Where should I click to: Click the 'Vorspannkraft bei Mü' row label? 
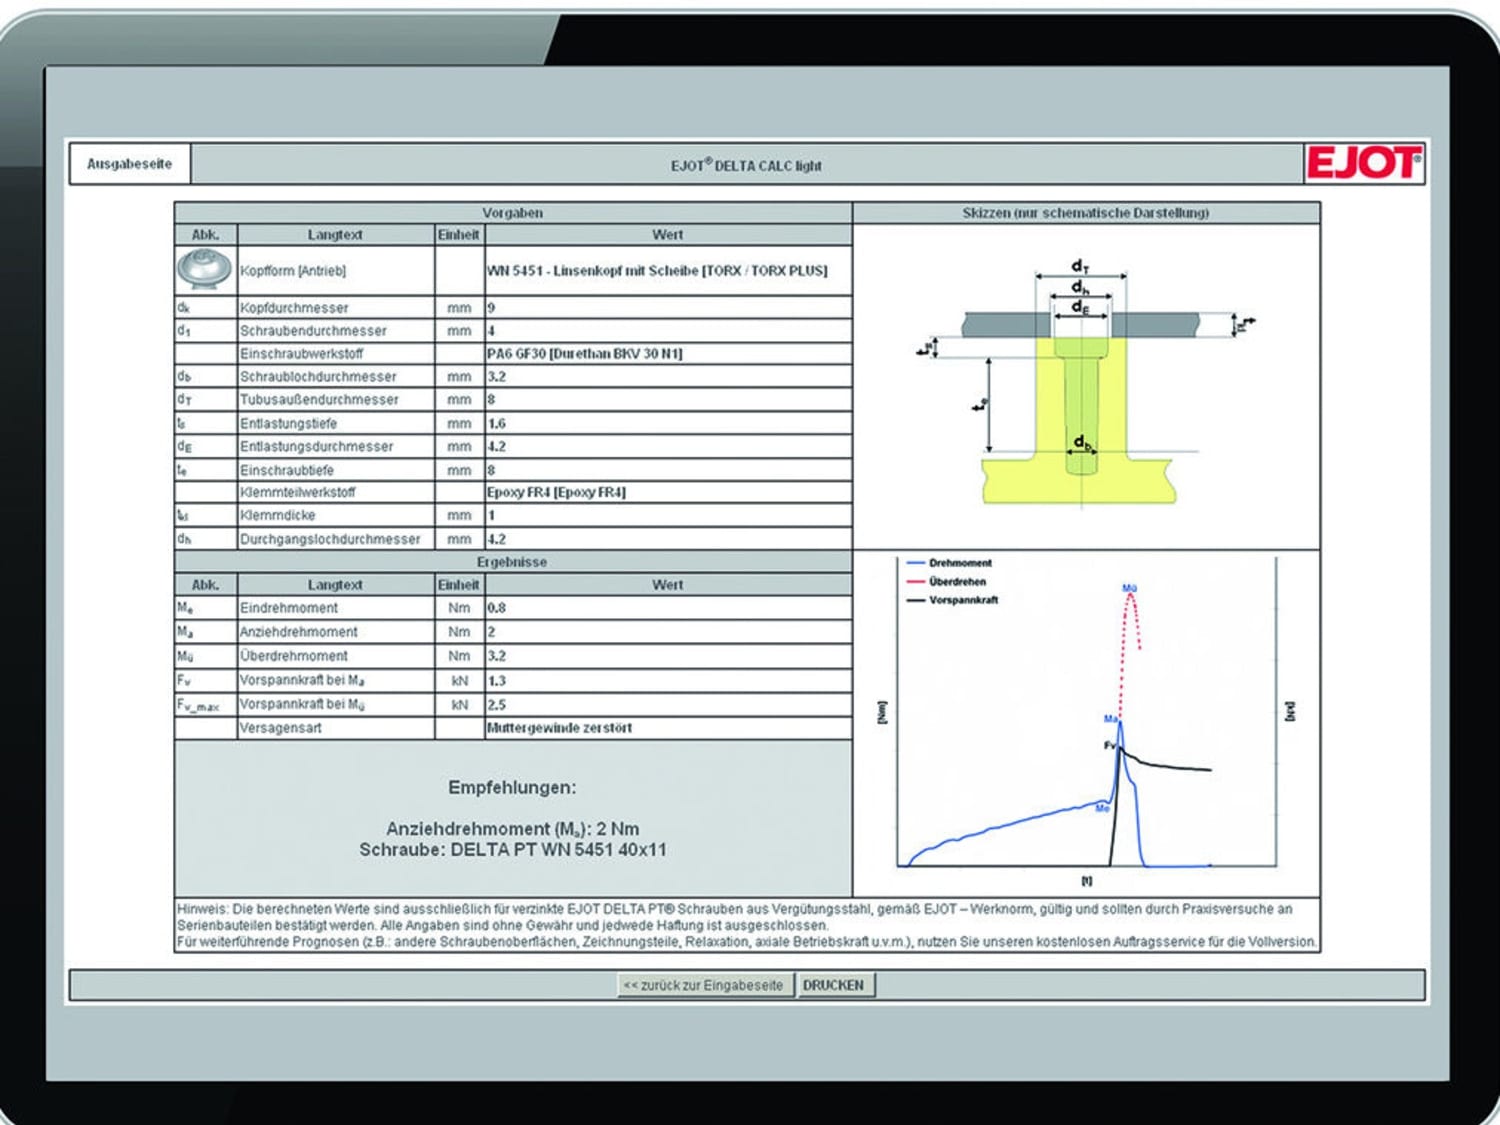click(302, 704)
